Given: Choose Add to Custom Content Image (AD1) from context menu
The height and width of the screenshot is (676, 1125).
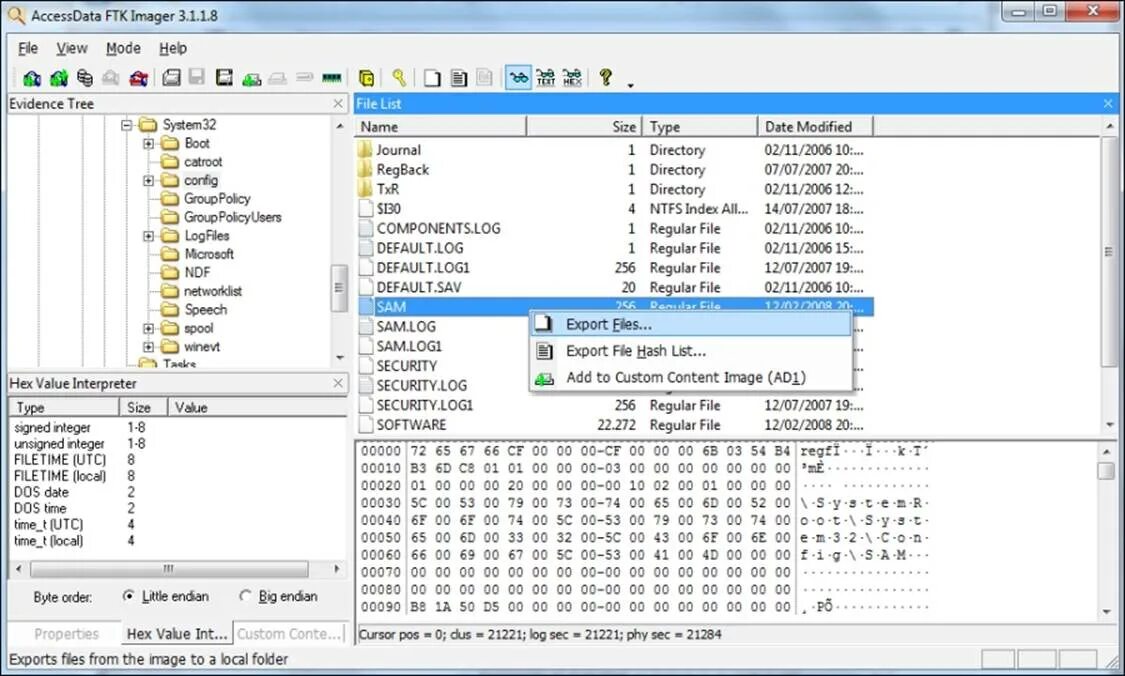Looking at the screenshot, I should (x=690, y=377).
